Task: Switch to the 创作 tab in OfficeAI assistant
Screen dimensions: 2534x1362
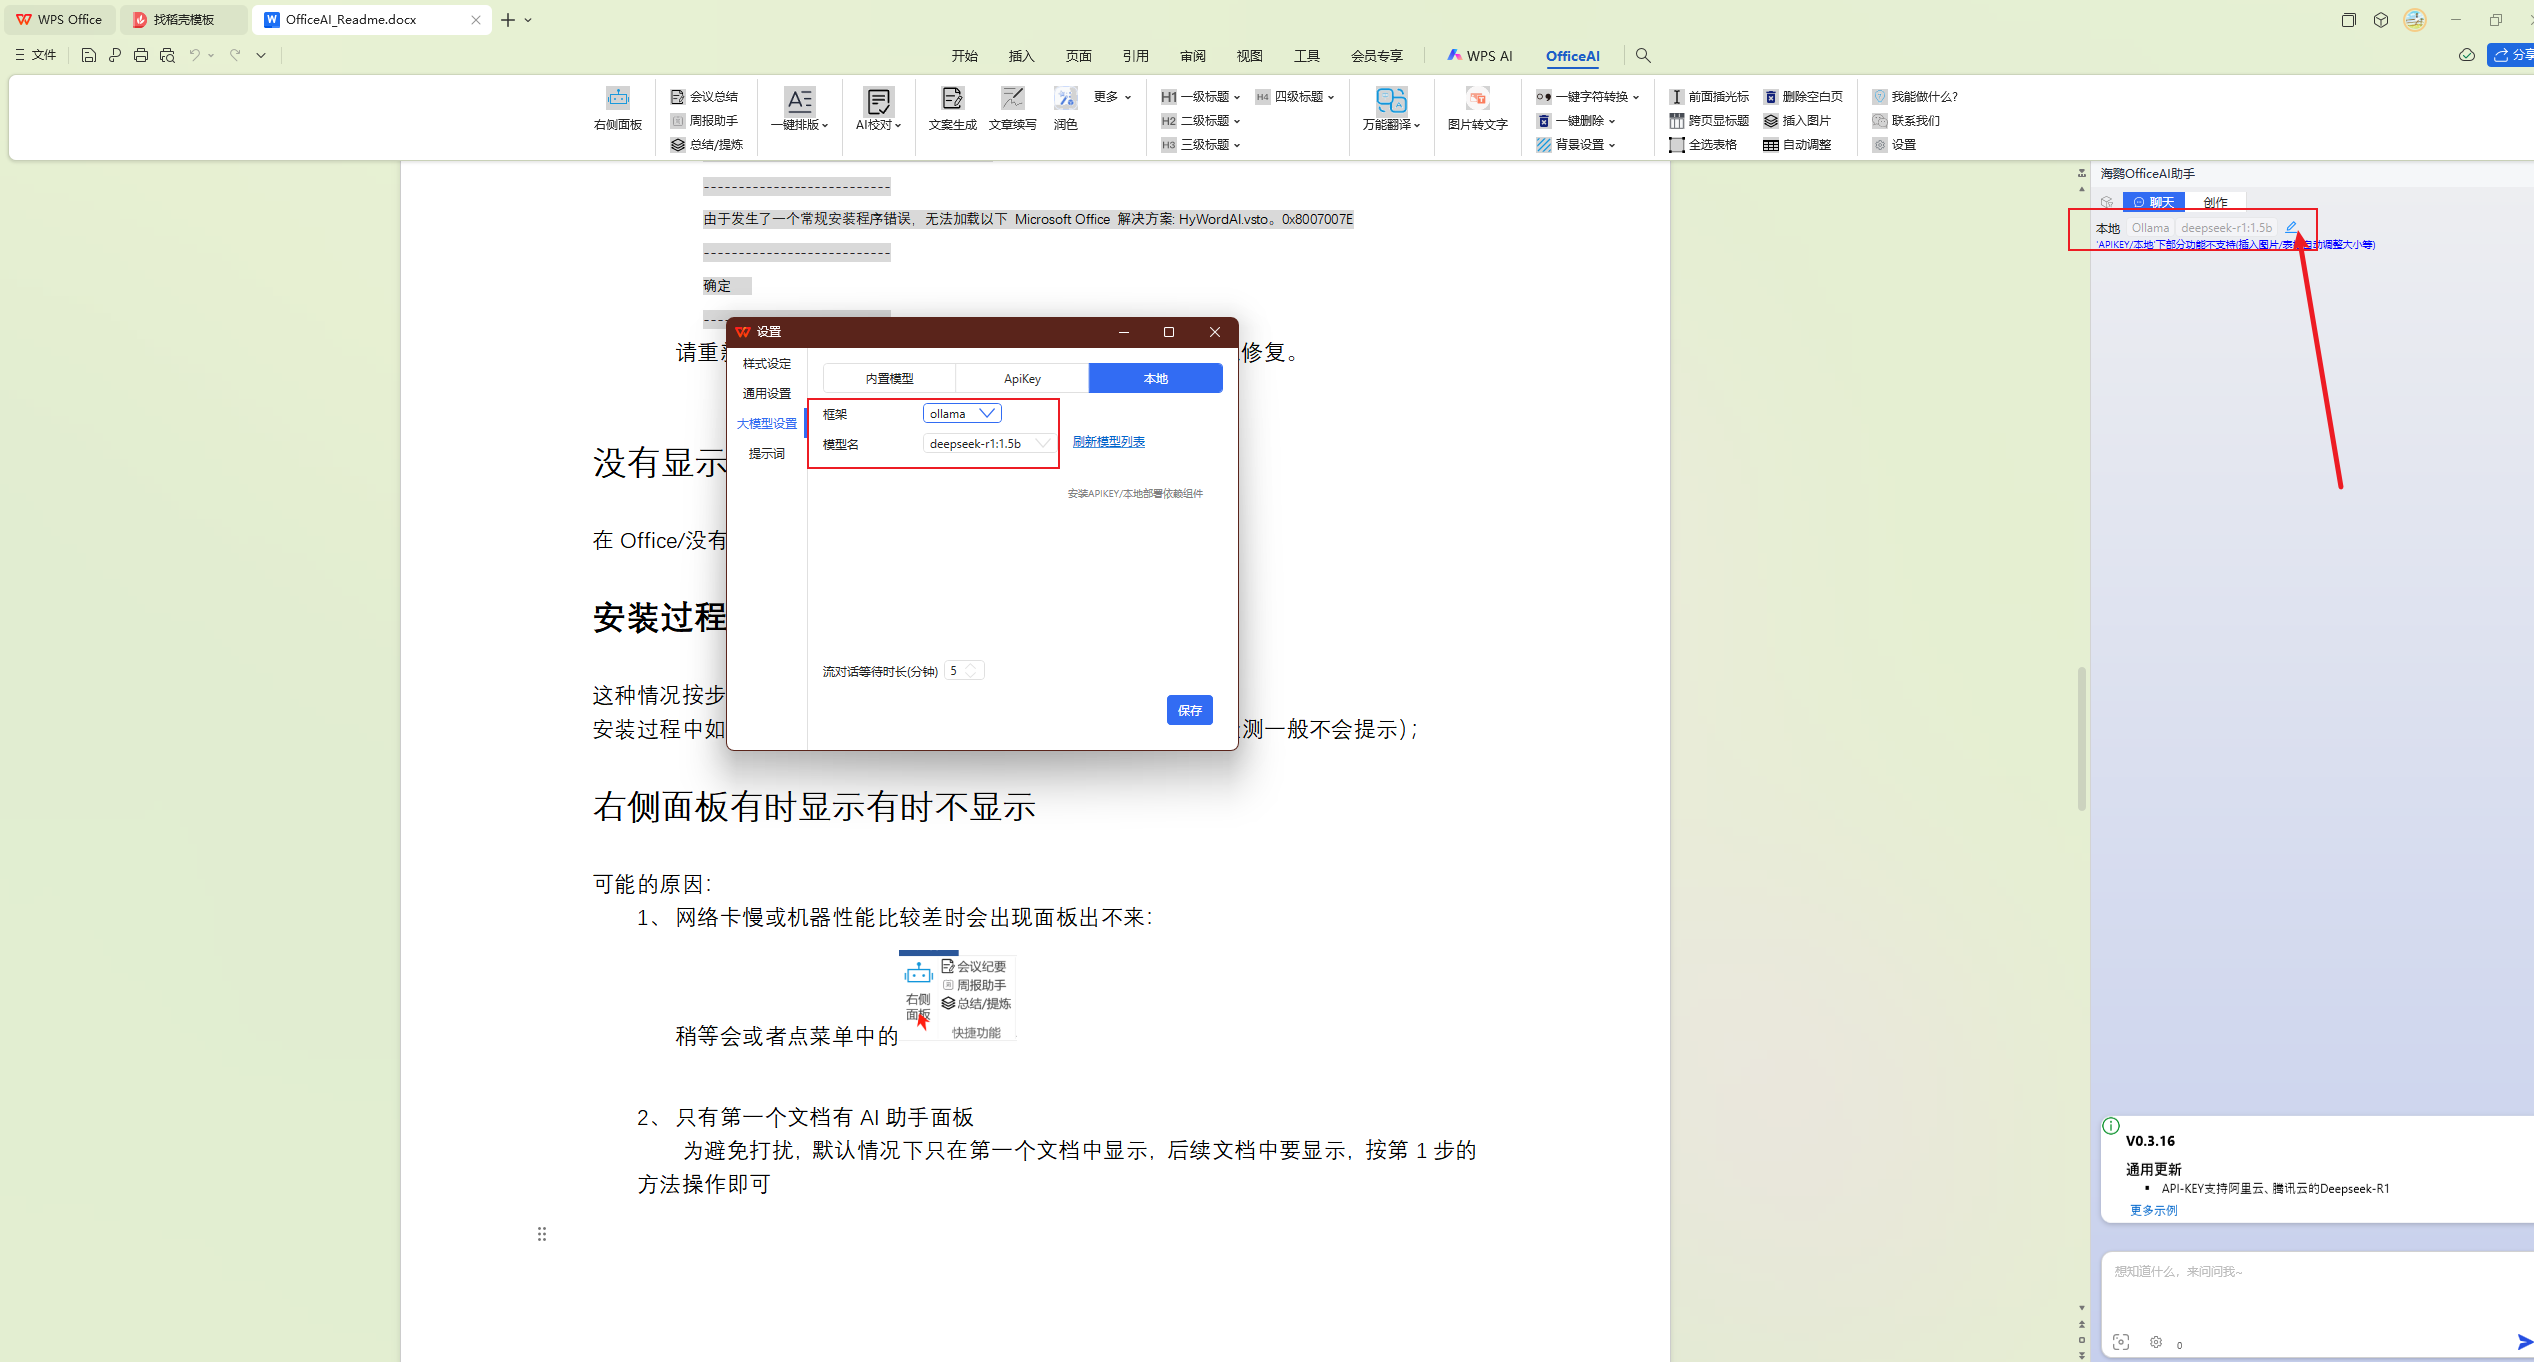Action: click(x=2216, y=201)
